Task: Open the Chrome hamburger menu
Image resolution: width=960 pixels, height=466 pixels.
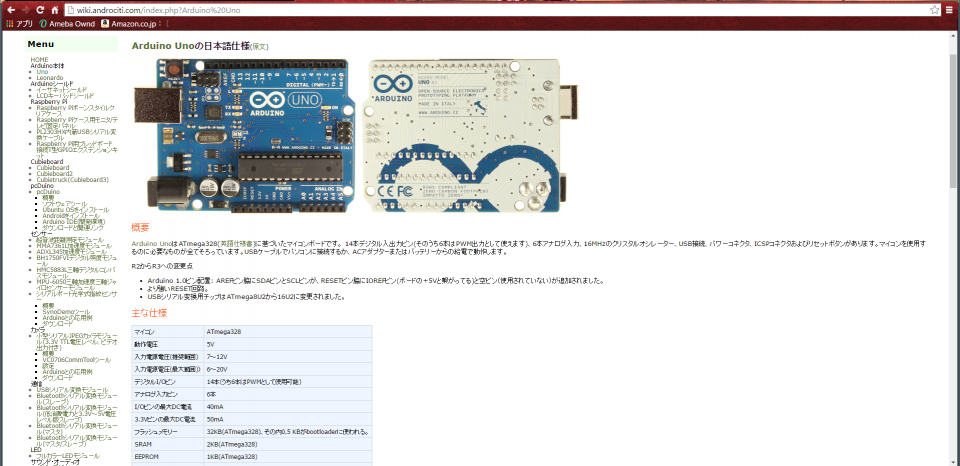Action: pyautogui.click(x=950, y=10)
